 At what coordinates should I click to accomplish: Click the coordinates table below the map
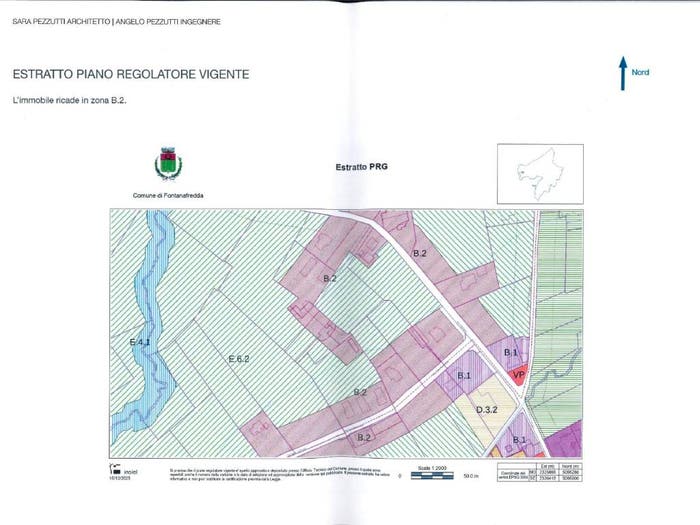pyautogui.click(x=540, y=472)
